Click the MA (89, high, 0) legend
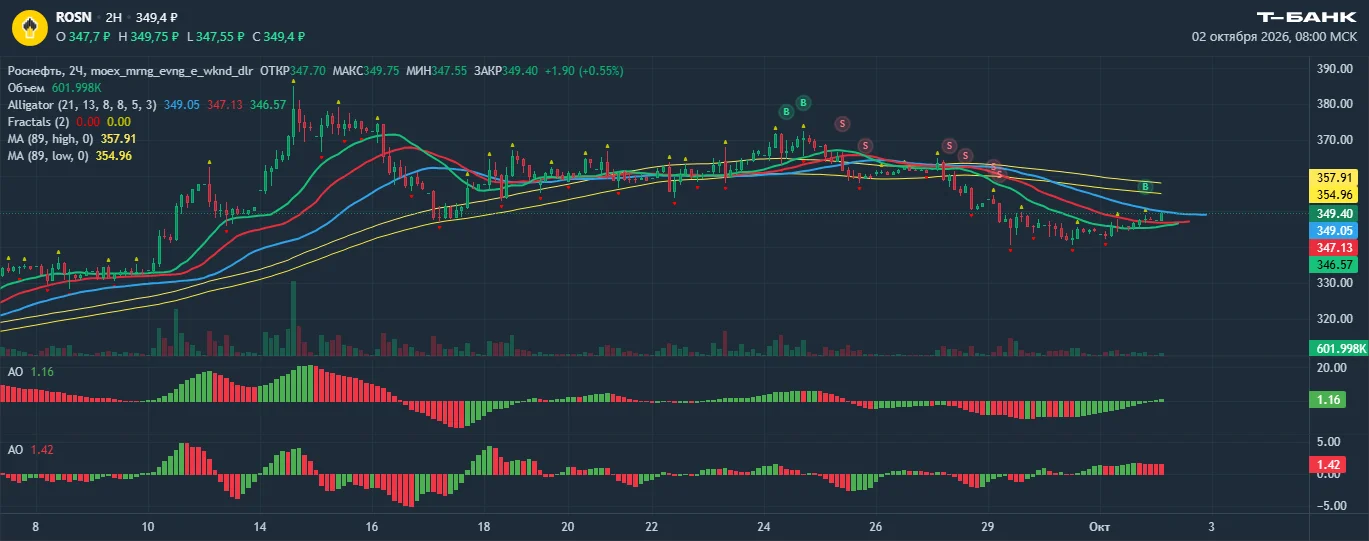 click(71, 139)
